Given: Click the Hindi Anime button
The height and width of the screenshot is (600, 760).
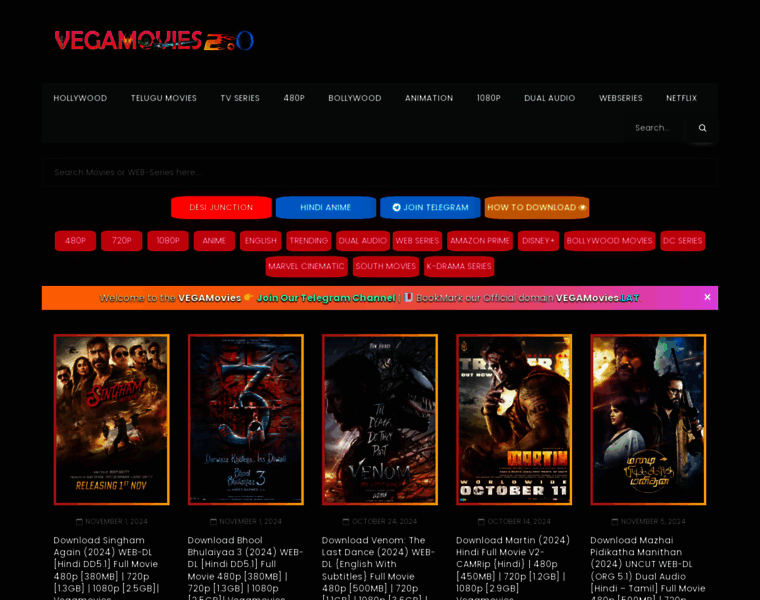Looking at the screenshot, I should click(x=326, y=207).
